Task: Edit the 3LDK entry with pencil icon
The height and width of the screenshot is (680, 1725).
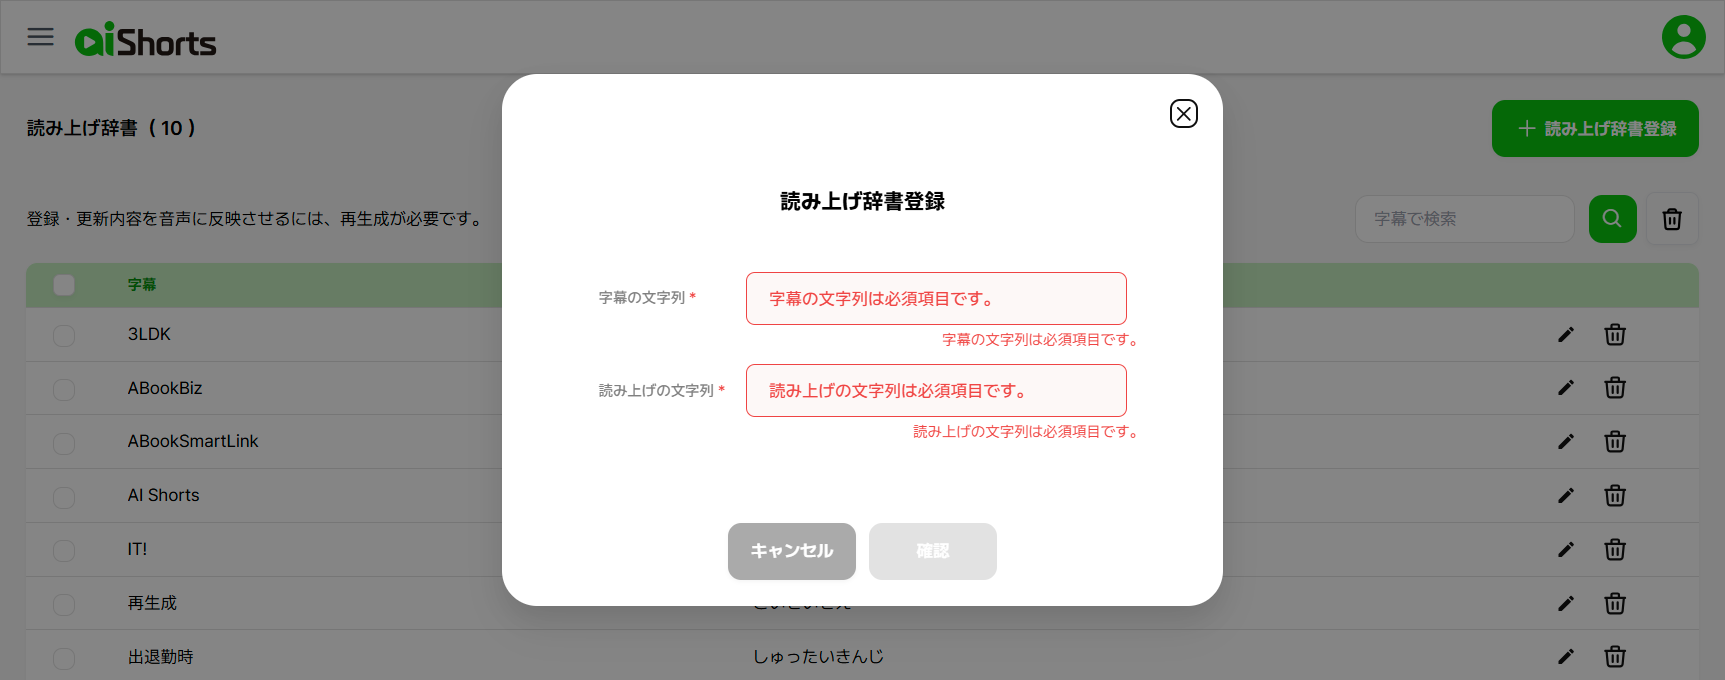Action: [x=1565, y=335]
